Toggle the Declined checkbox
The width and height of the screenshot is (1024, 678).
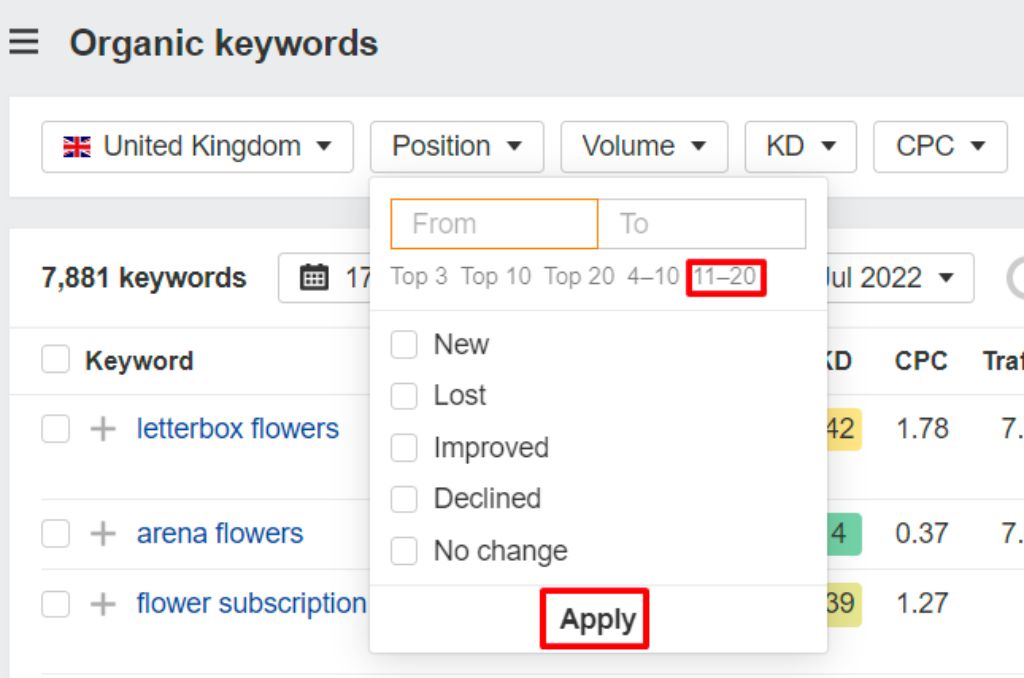click(404, 499)
